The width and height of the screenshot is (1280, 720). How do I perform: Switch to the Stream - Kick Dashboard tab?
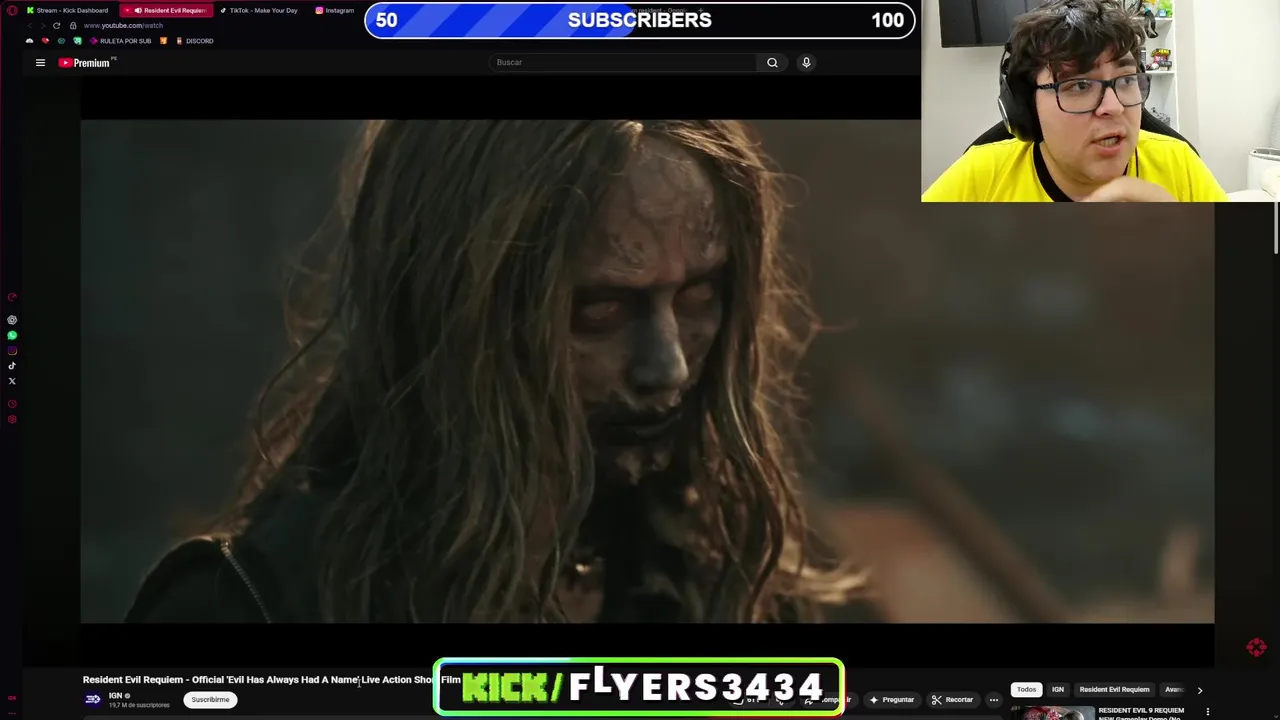67,10
